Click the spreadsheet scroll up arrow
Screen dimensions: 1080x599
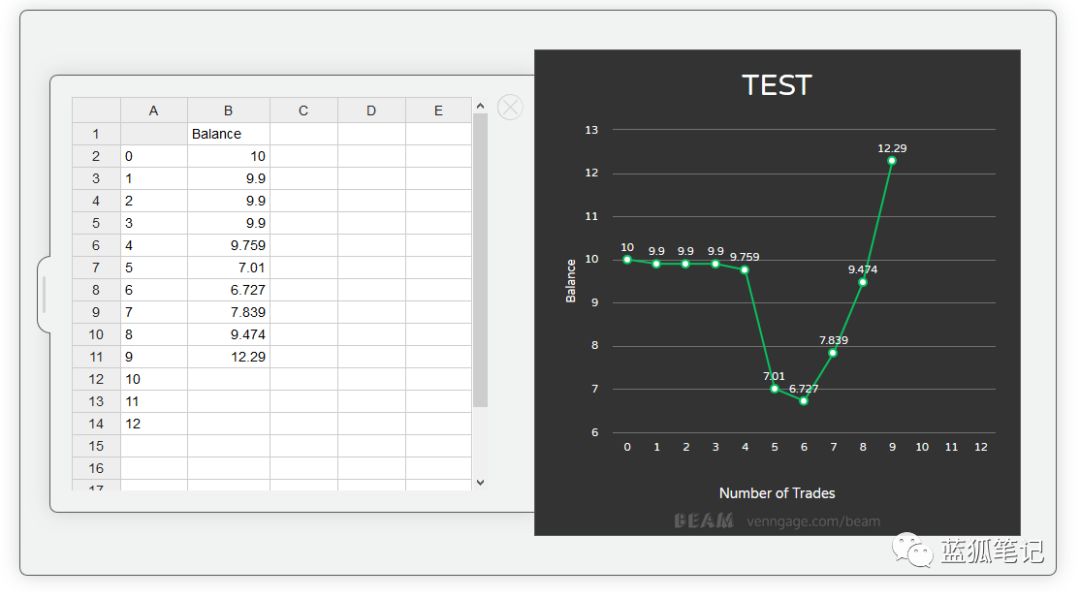point(480,106)
